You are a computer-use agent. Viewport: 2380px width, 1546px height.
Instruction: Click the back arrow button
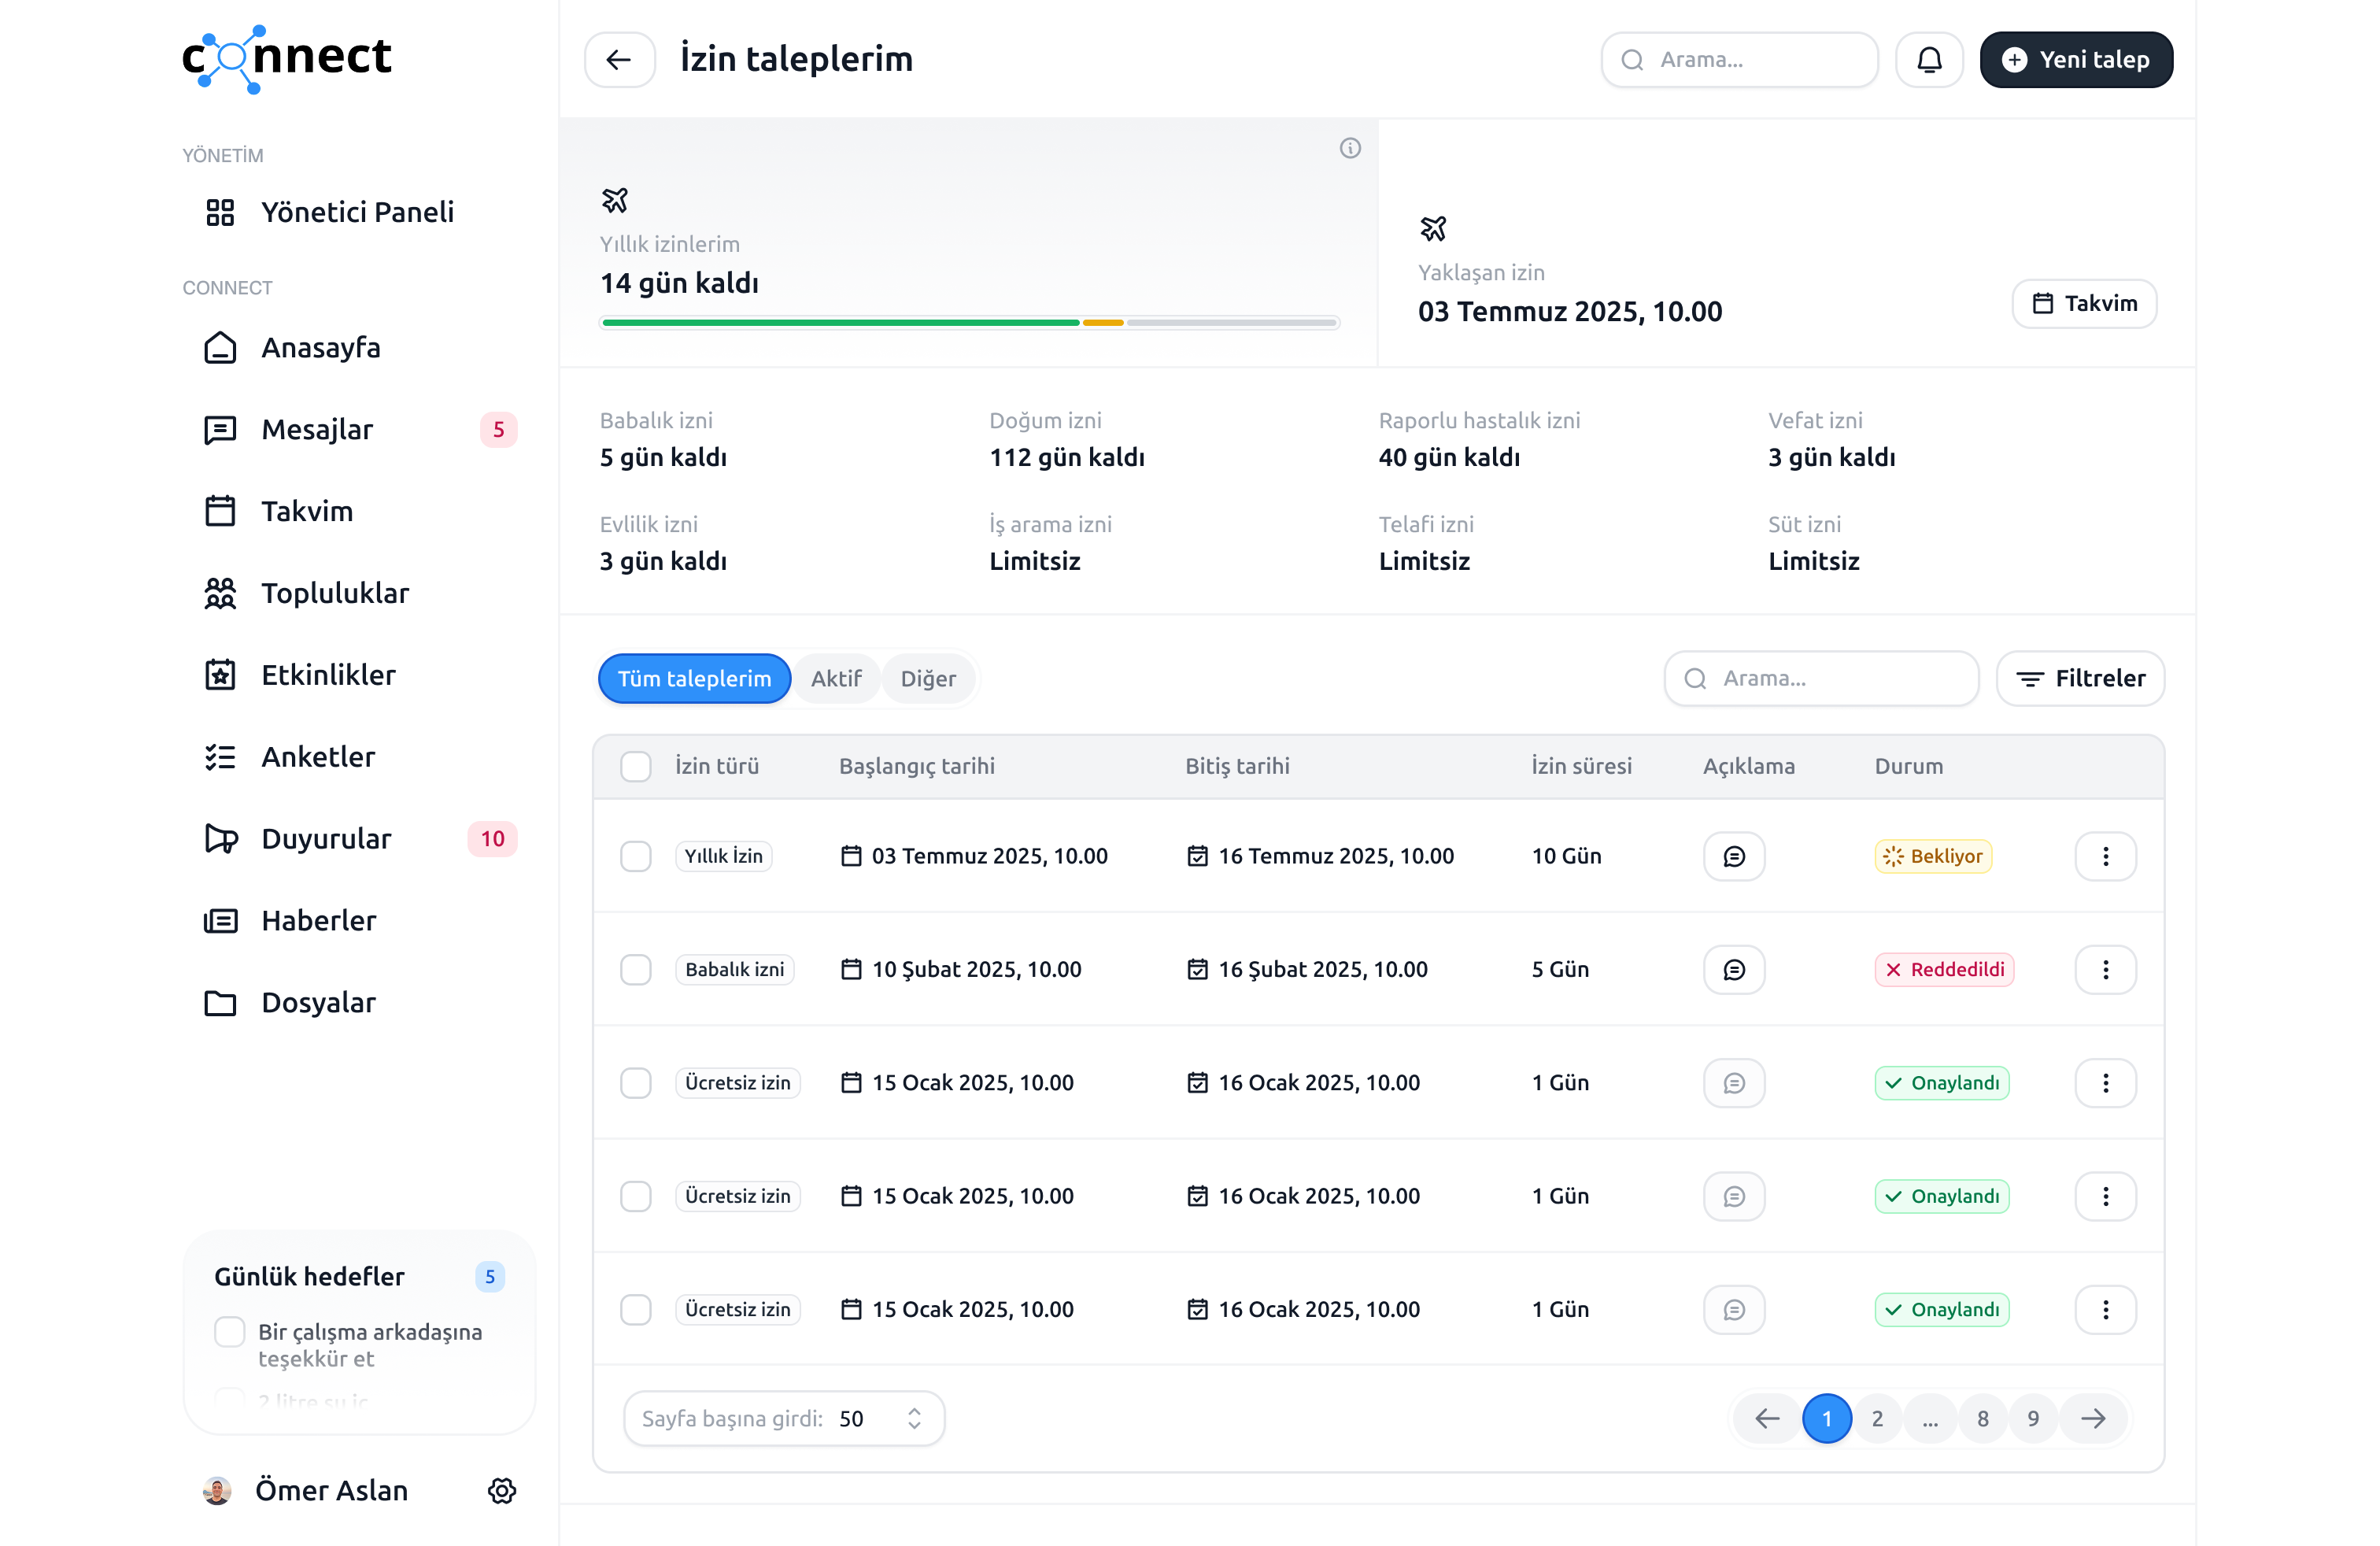(x=619, y=60)
